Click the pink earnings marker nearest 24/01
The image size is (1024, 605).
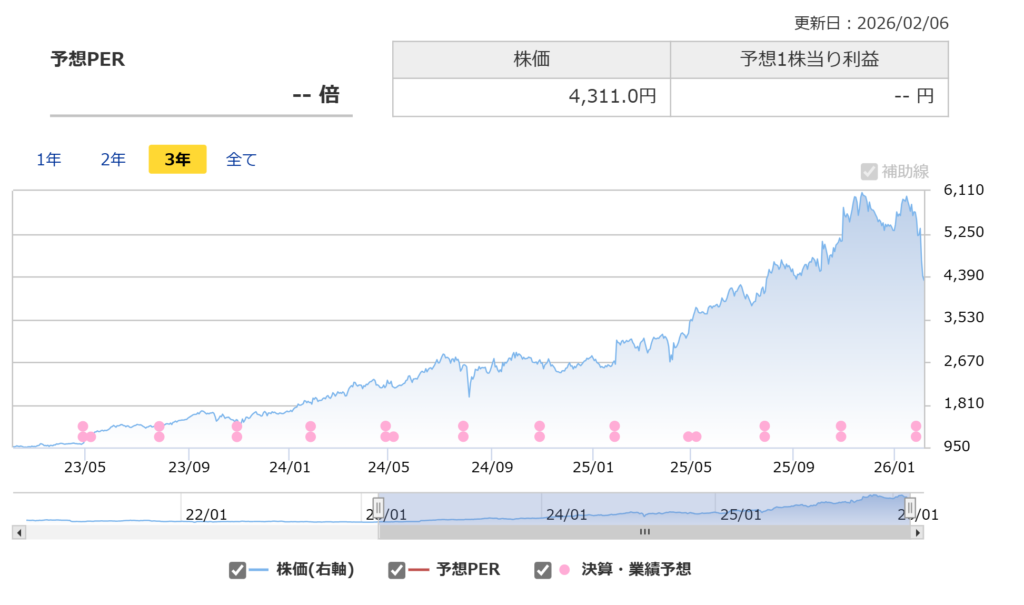tap(310, 431)
